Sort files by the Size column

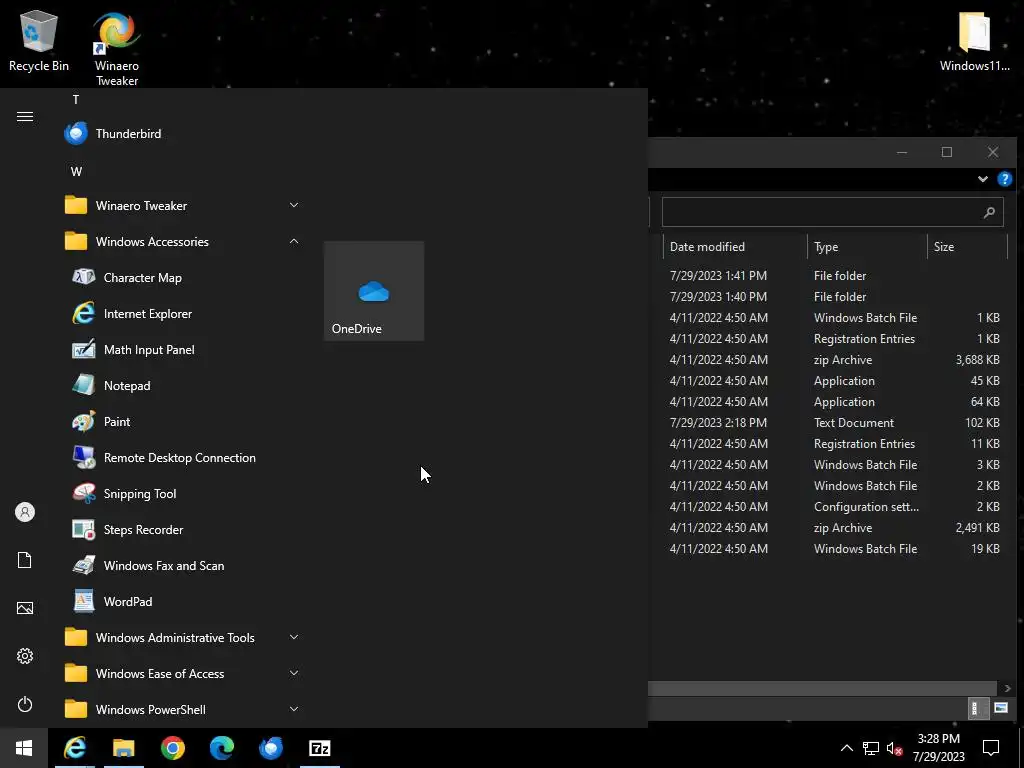pos(968,247)
